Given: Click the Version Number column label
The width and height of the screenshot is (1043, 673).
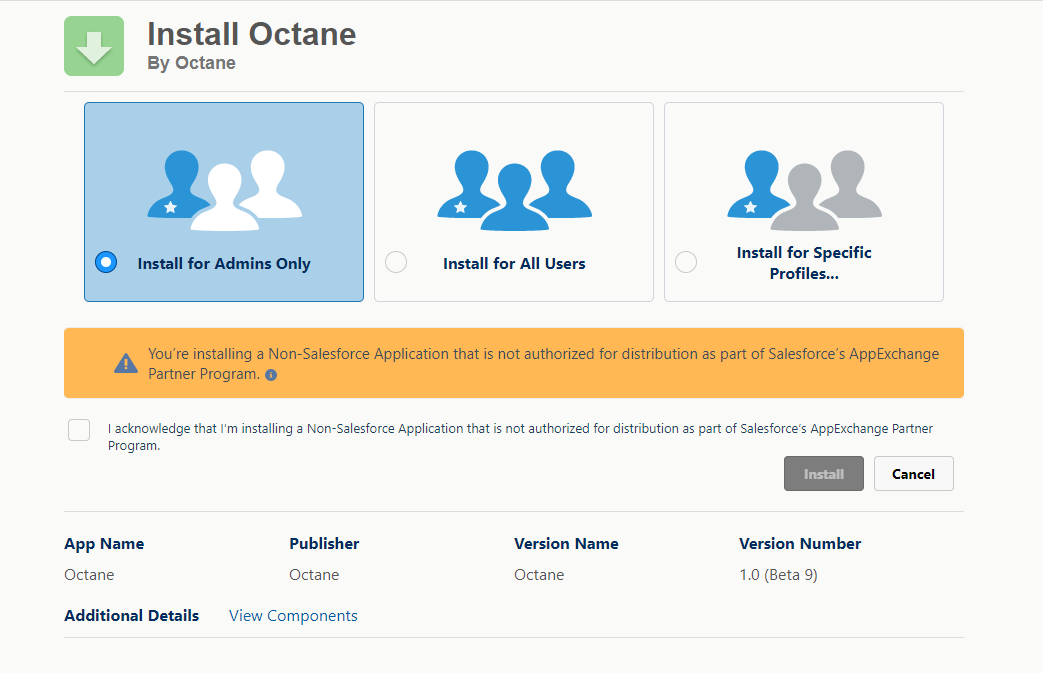Looking at the screenshot, I should click(x=800, y=543).
